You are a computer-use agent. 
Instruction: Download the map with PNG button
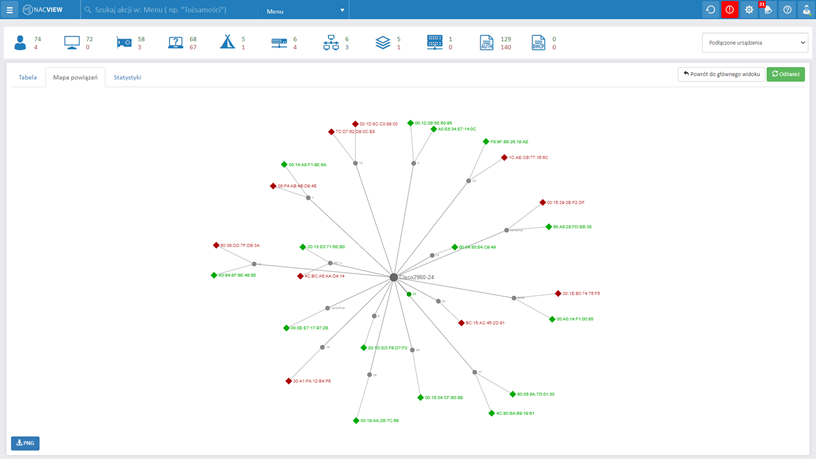(x=25, y=443)
